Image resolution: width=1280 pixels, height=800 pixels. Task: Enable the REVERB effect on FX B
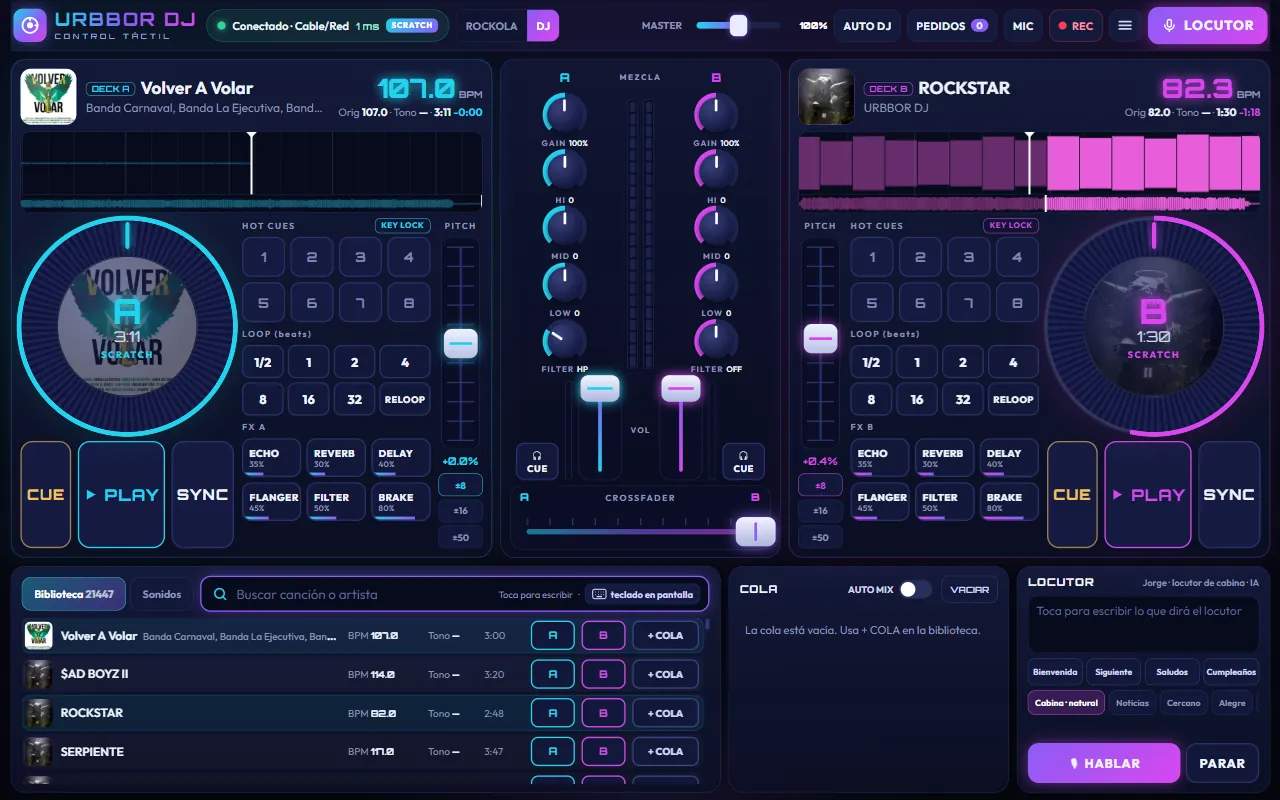point(945,458)
